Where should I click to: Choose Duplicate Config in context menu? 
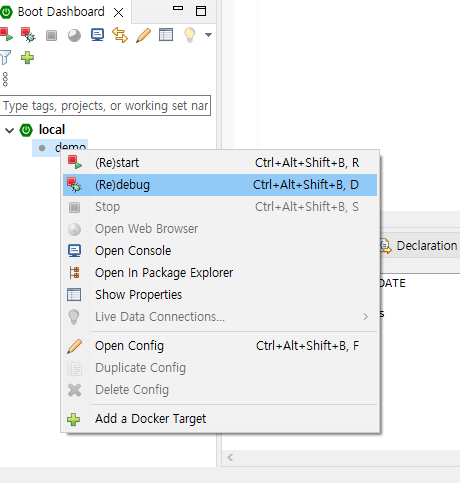click(220, 368)
